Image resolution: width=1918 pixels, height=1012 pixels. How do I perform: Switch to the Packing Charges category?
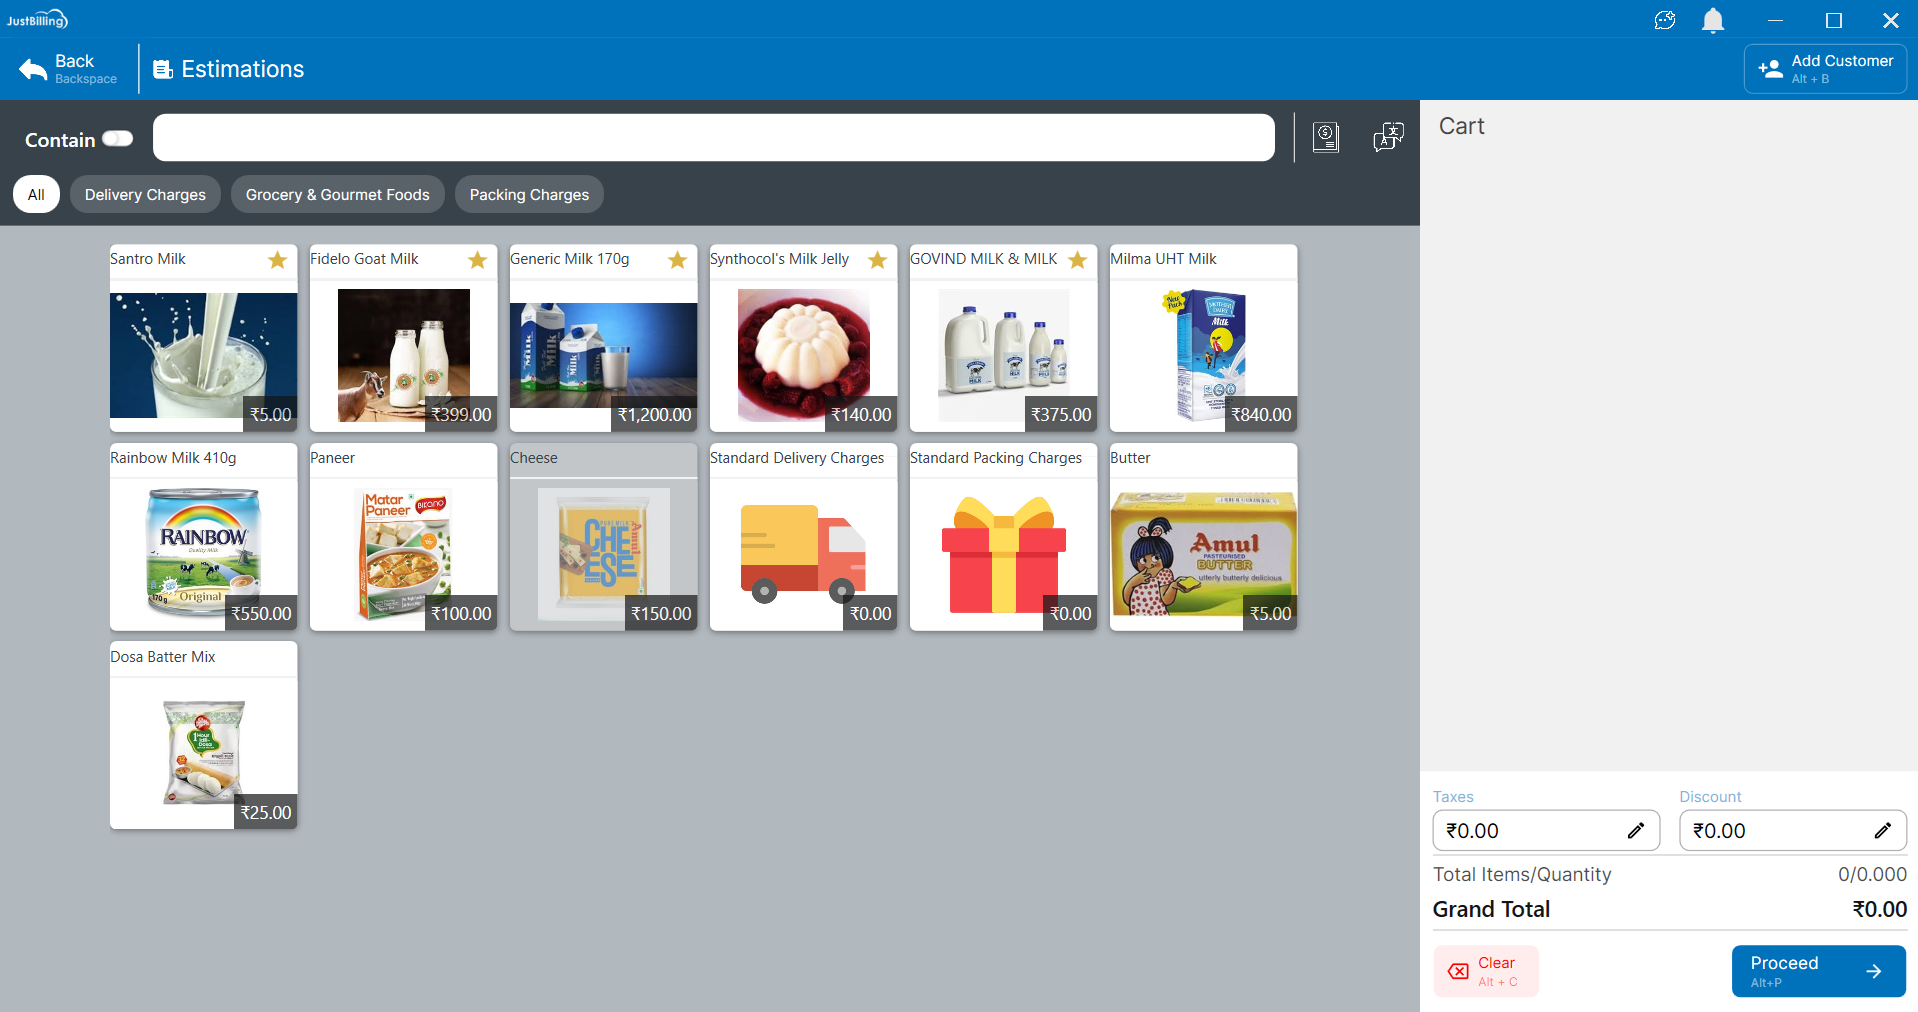click(529, 195)
